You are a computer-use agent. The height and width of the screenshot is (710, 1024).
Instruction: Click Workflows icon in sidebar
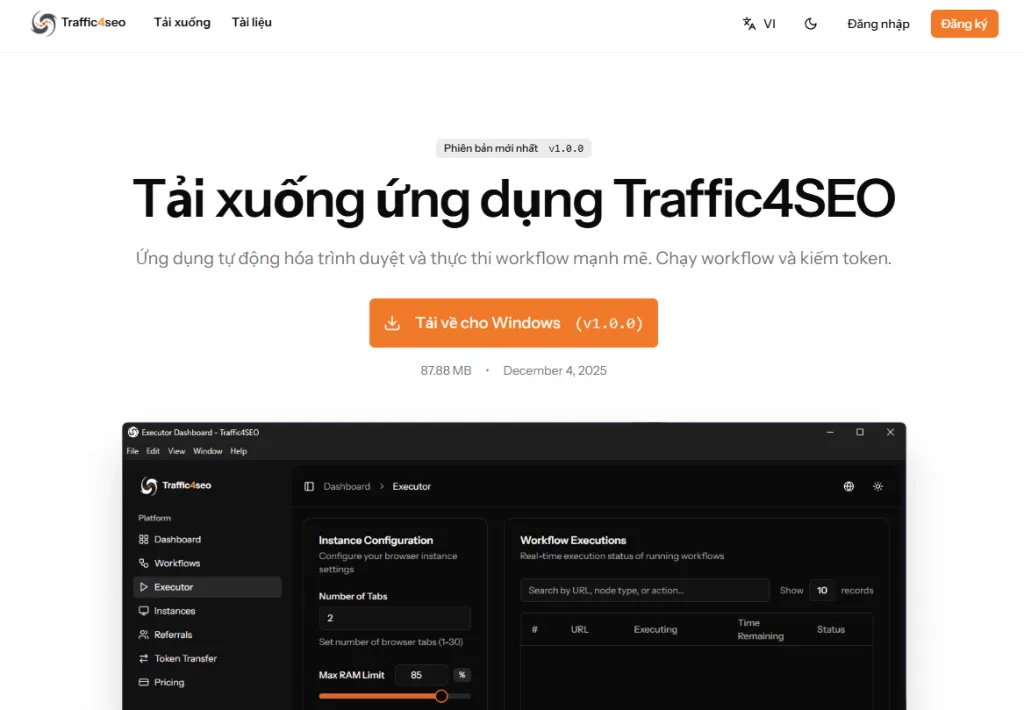144,562
